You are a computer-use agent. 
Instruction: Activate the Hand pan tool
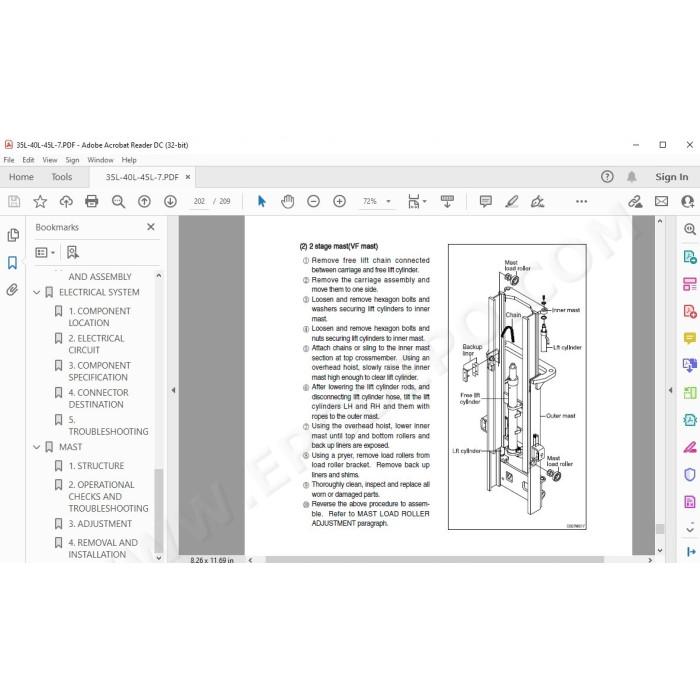[288, 201]
